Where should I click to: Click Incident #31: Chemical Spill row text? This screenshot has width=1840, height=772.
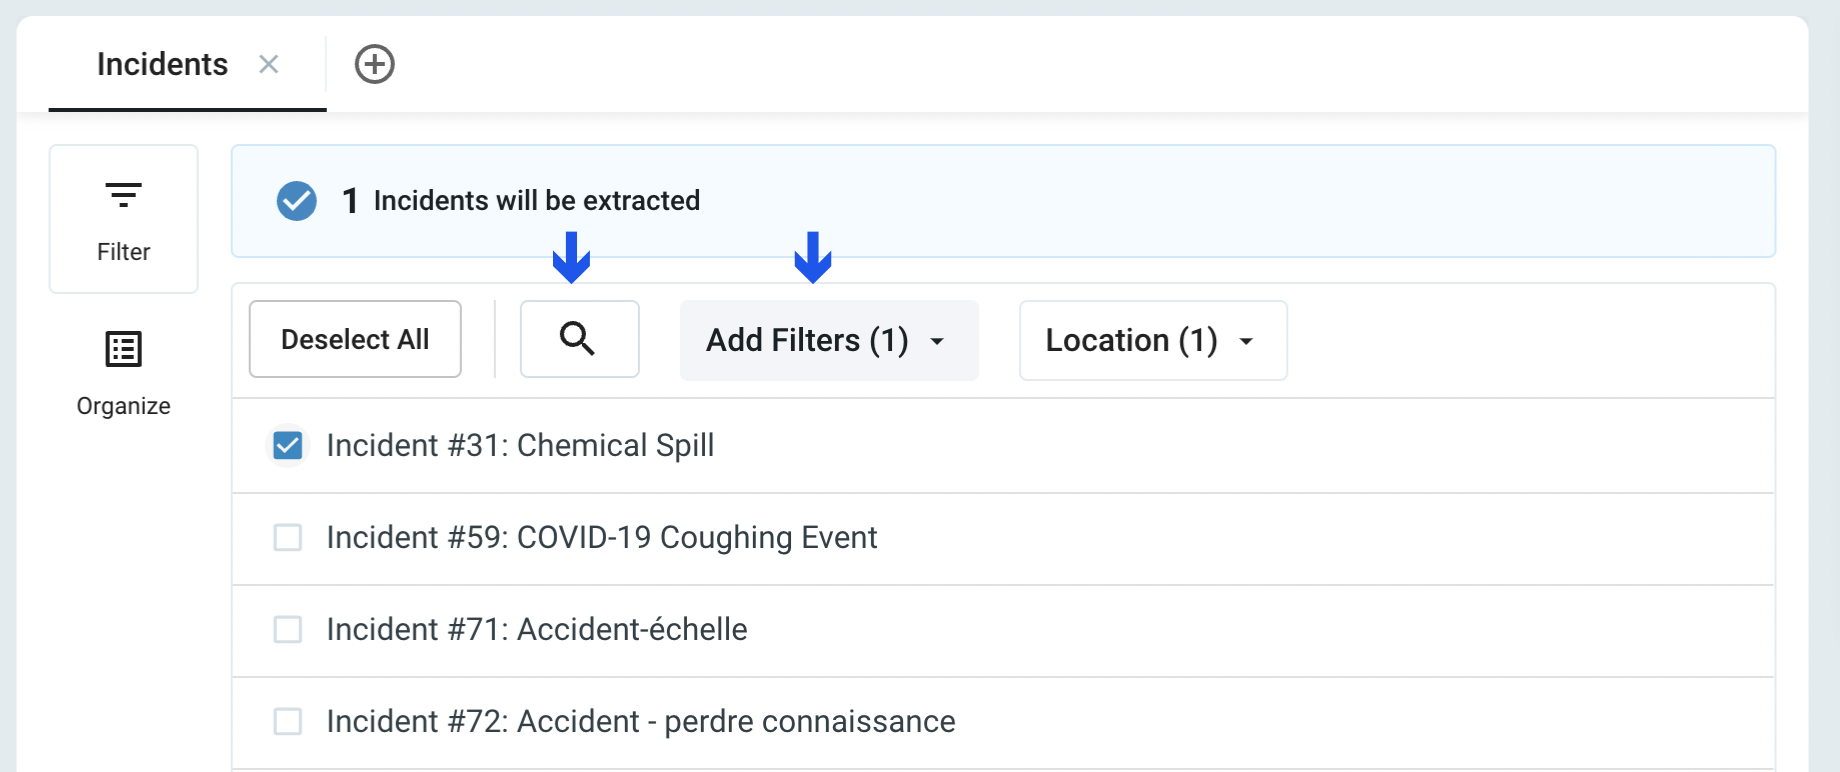point(520,445)
